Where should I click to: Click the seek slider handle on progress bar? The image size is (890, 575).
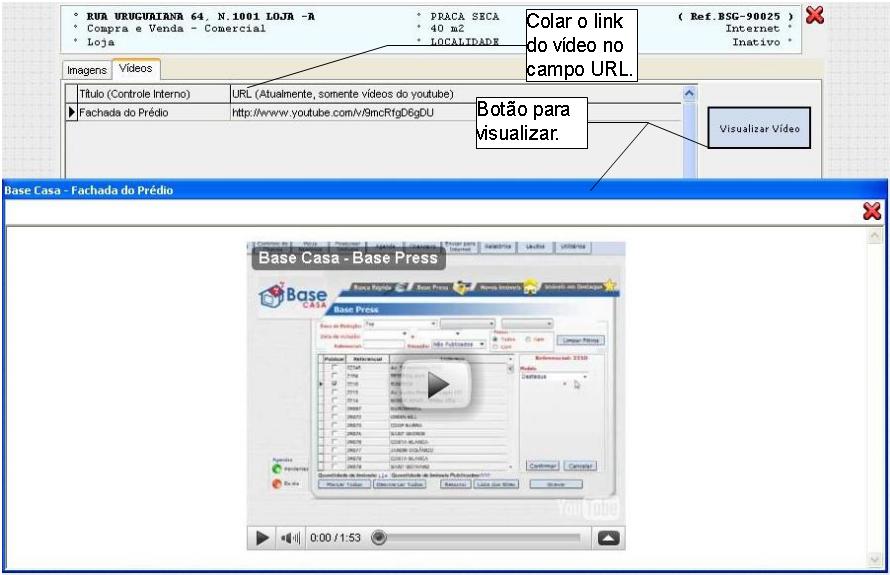click(379, 538)
